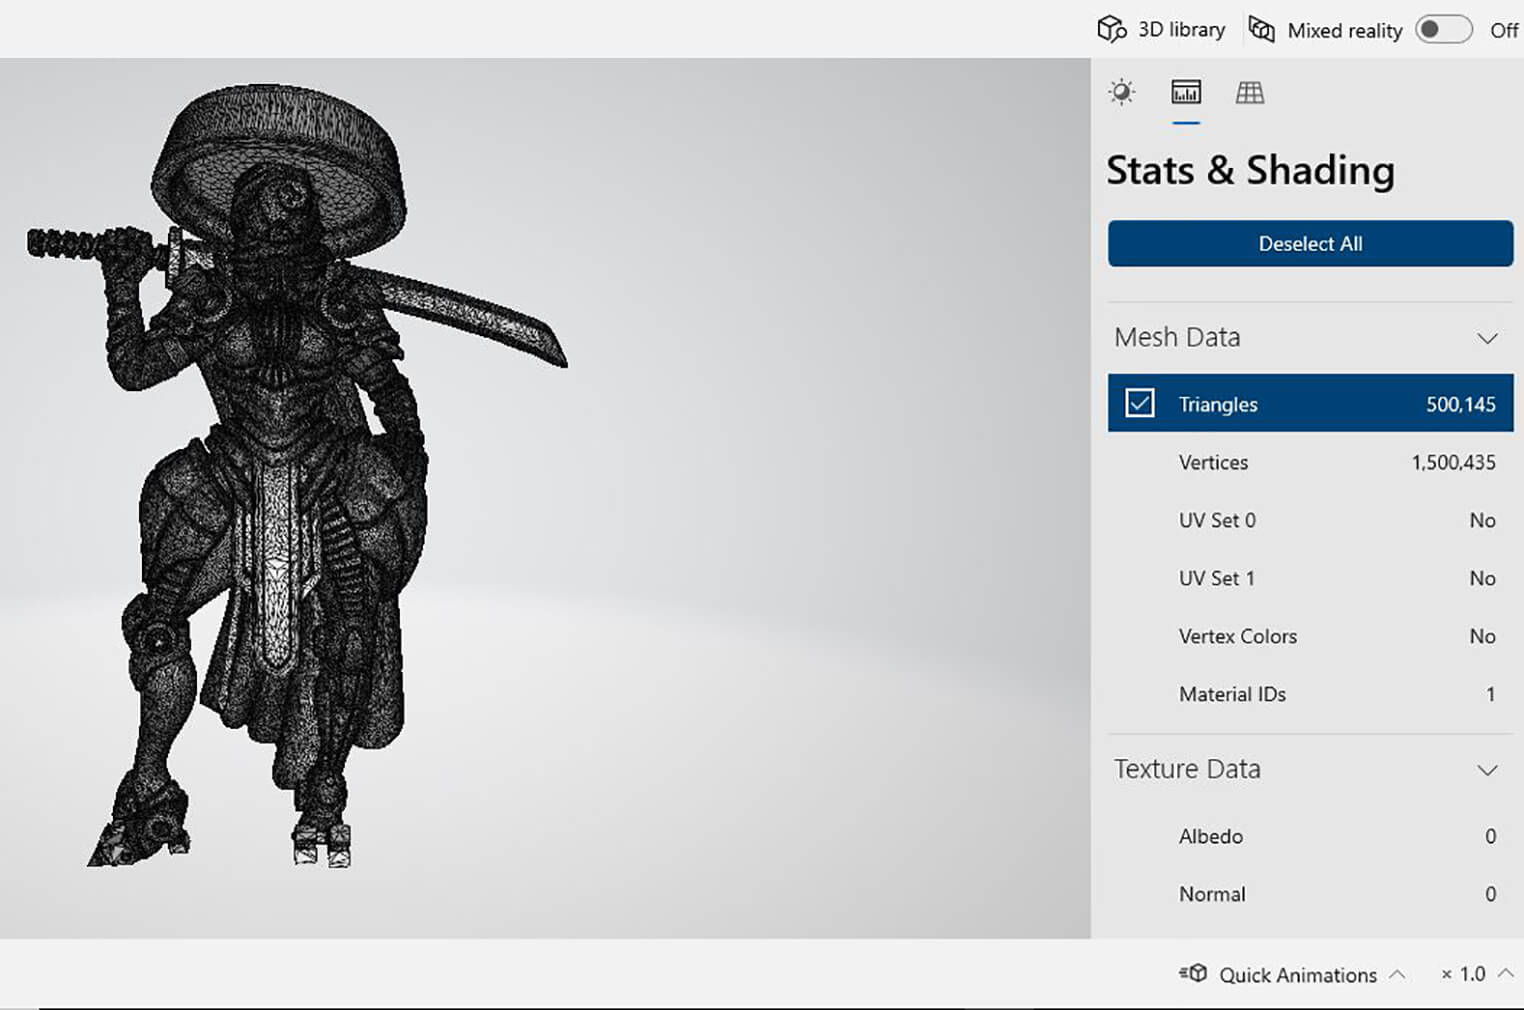This screenshot has height=1010, width=1524.
Task: Select the Albedo texture row
Action: (x=1310, y=836)
